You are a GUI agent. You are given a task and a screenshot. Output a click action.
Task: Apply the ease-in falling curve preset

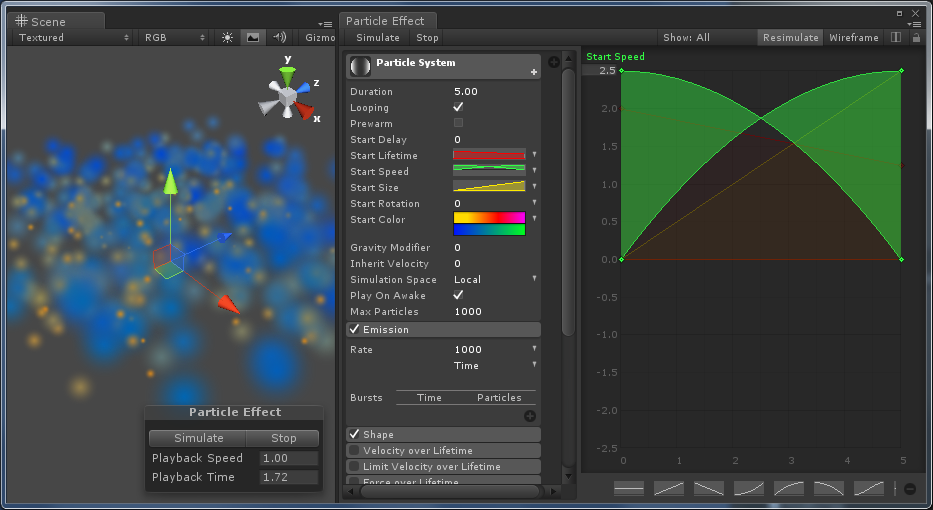tap(829, 489)
